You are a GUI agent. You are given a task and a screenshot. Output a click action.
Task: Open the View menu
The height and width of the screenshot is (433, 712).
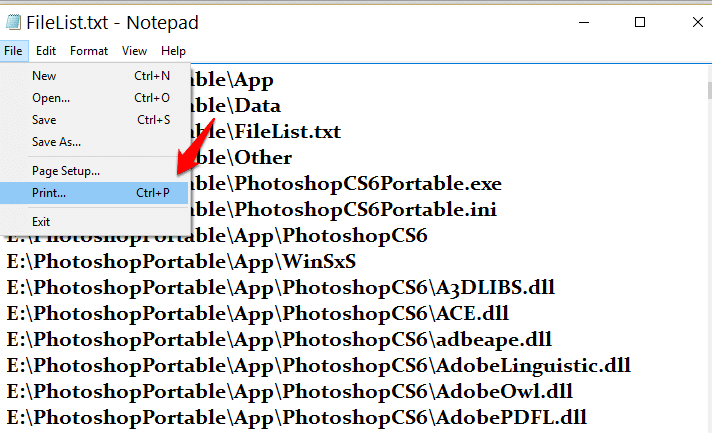point(134,51)
